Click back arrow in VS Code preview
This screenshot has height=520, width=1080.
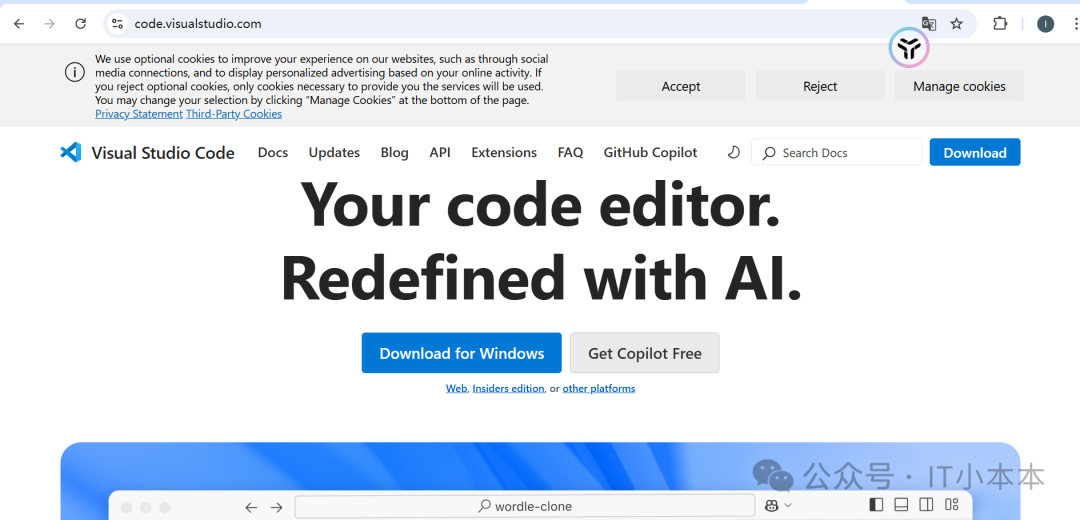point(251,508)
